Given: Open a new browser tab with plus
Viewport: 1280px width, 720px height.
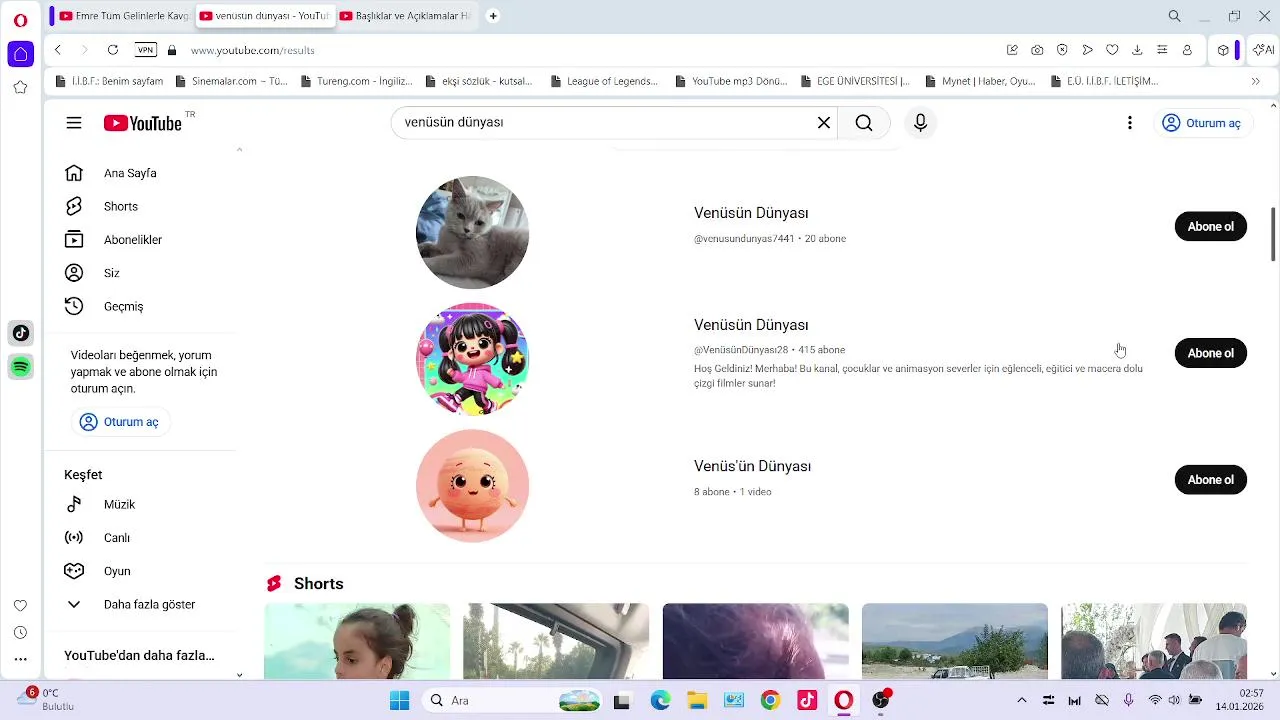Looking at the screenshot, I should [x=493, y=16].
